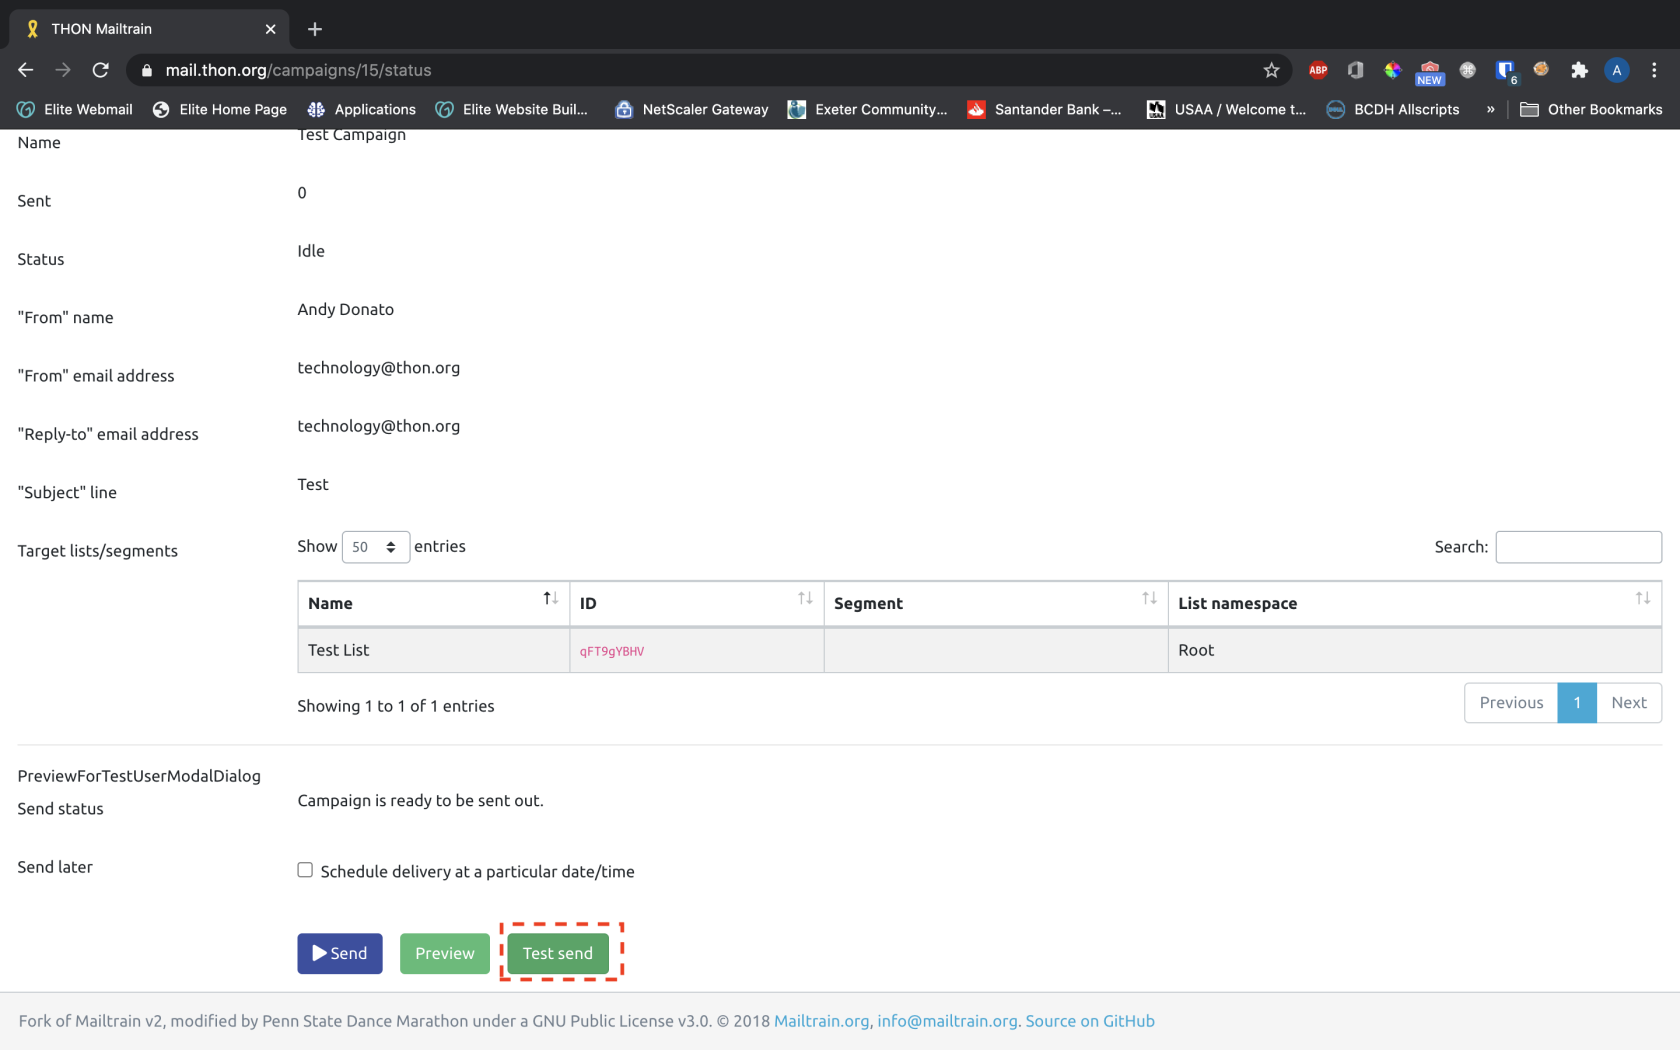1680x1050 pixels.
Task: Click the table Search field
Action: pos(1578,547)
